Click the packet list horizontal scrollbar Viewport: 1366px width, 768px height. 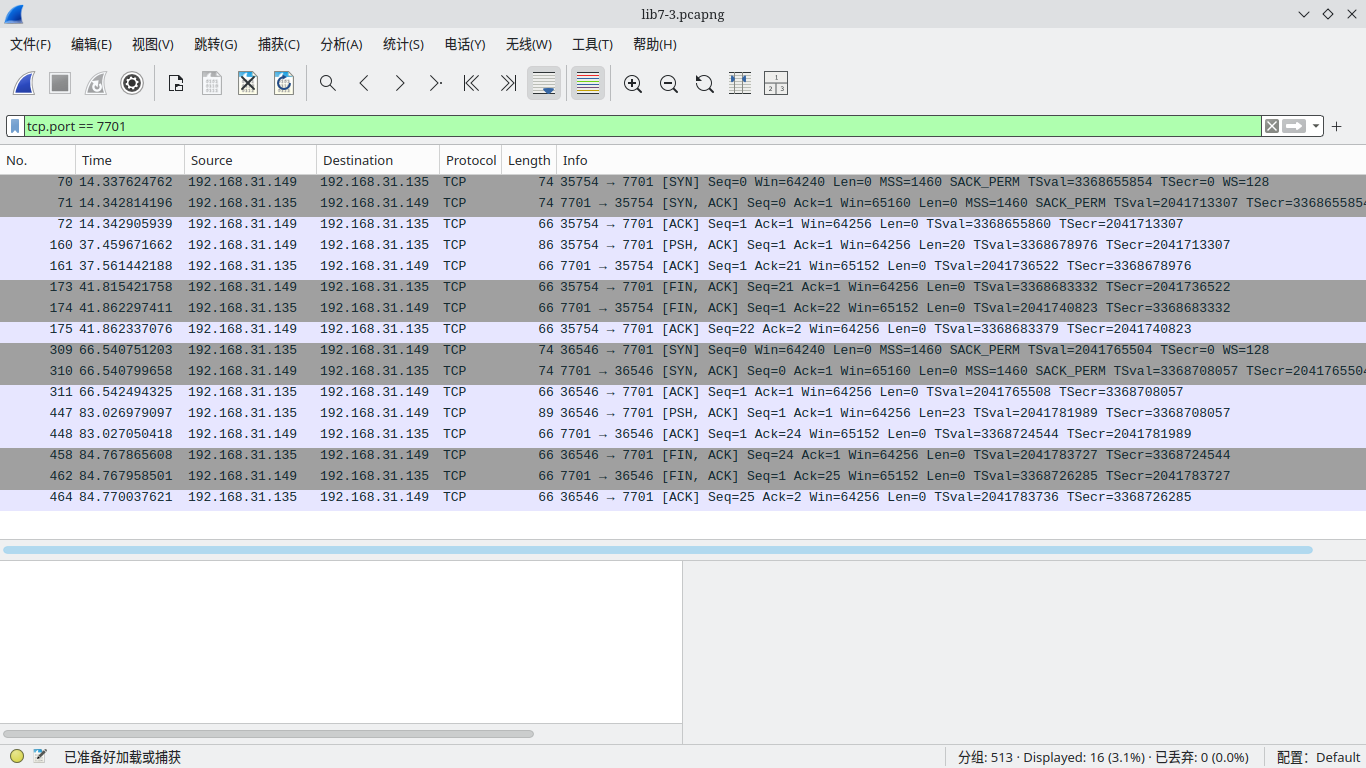[657, 550]
